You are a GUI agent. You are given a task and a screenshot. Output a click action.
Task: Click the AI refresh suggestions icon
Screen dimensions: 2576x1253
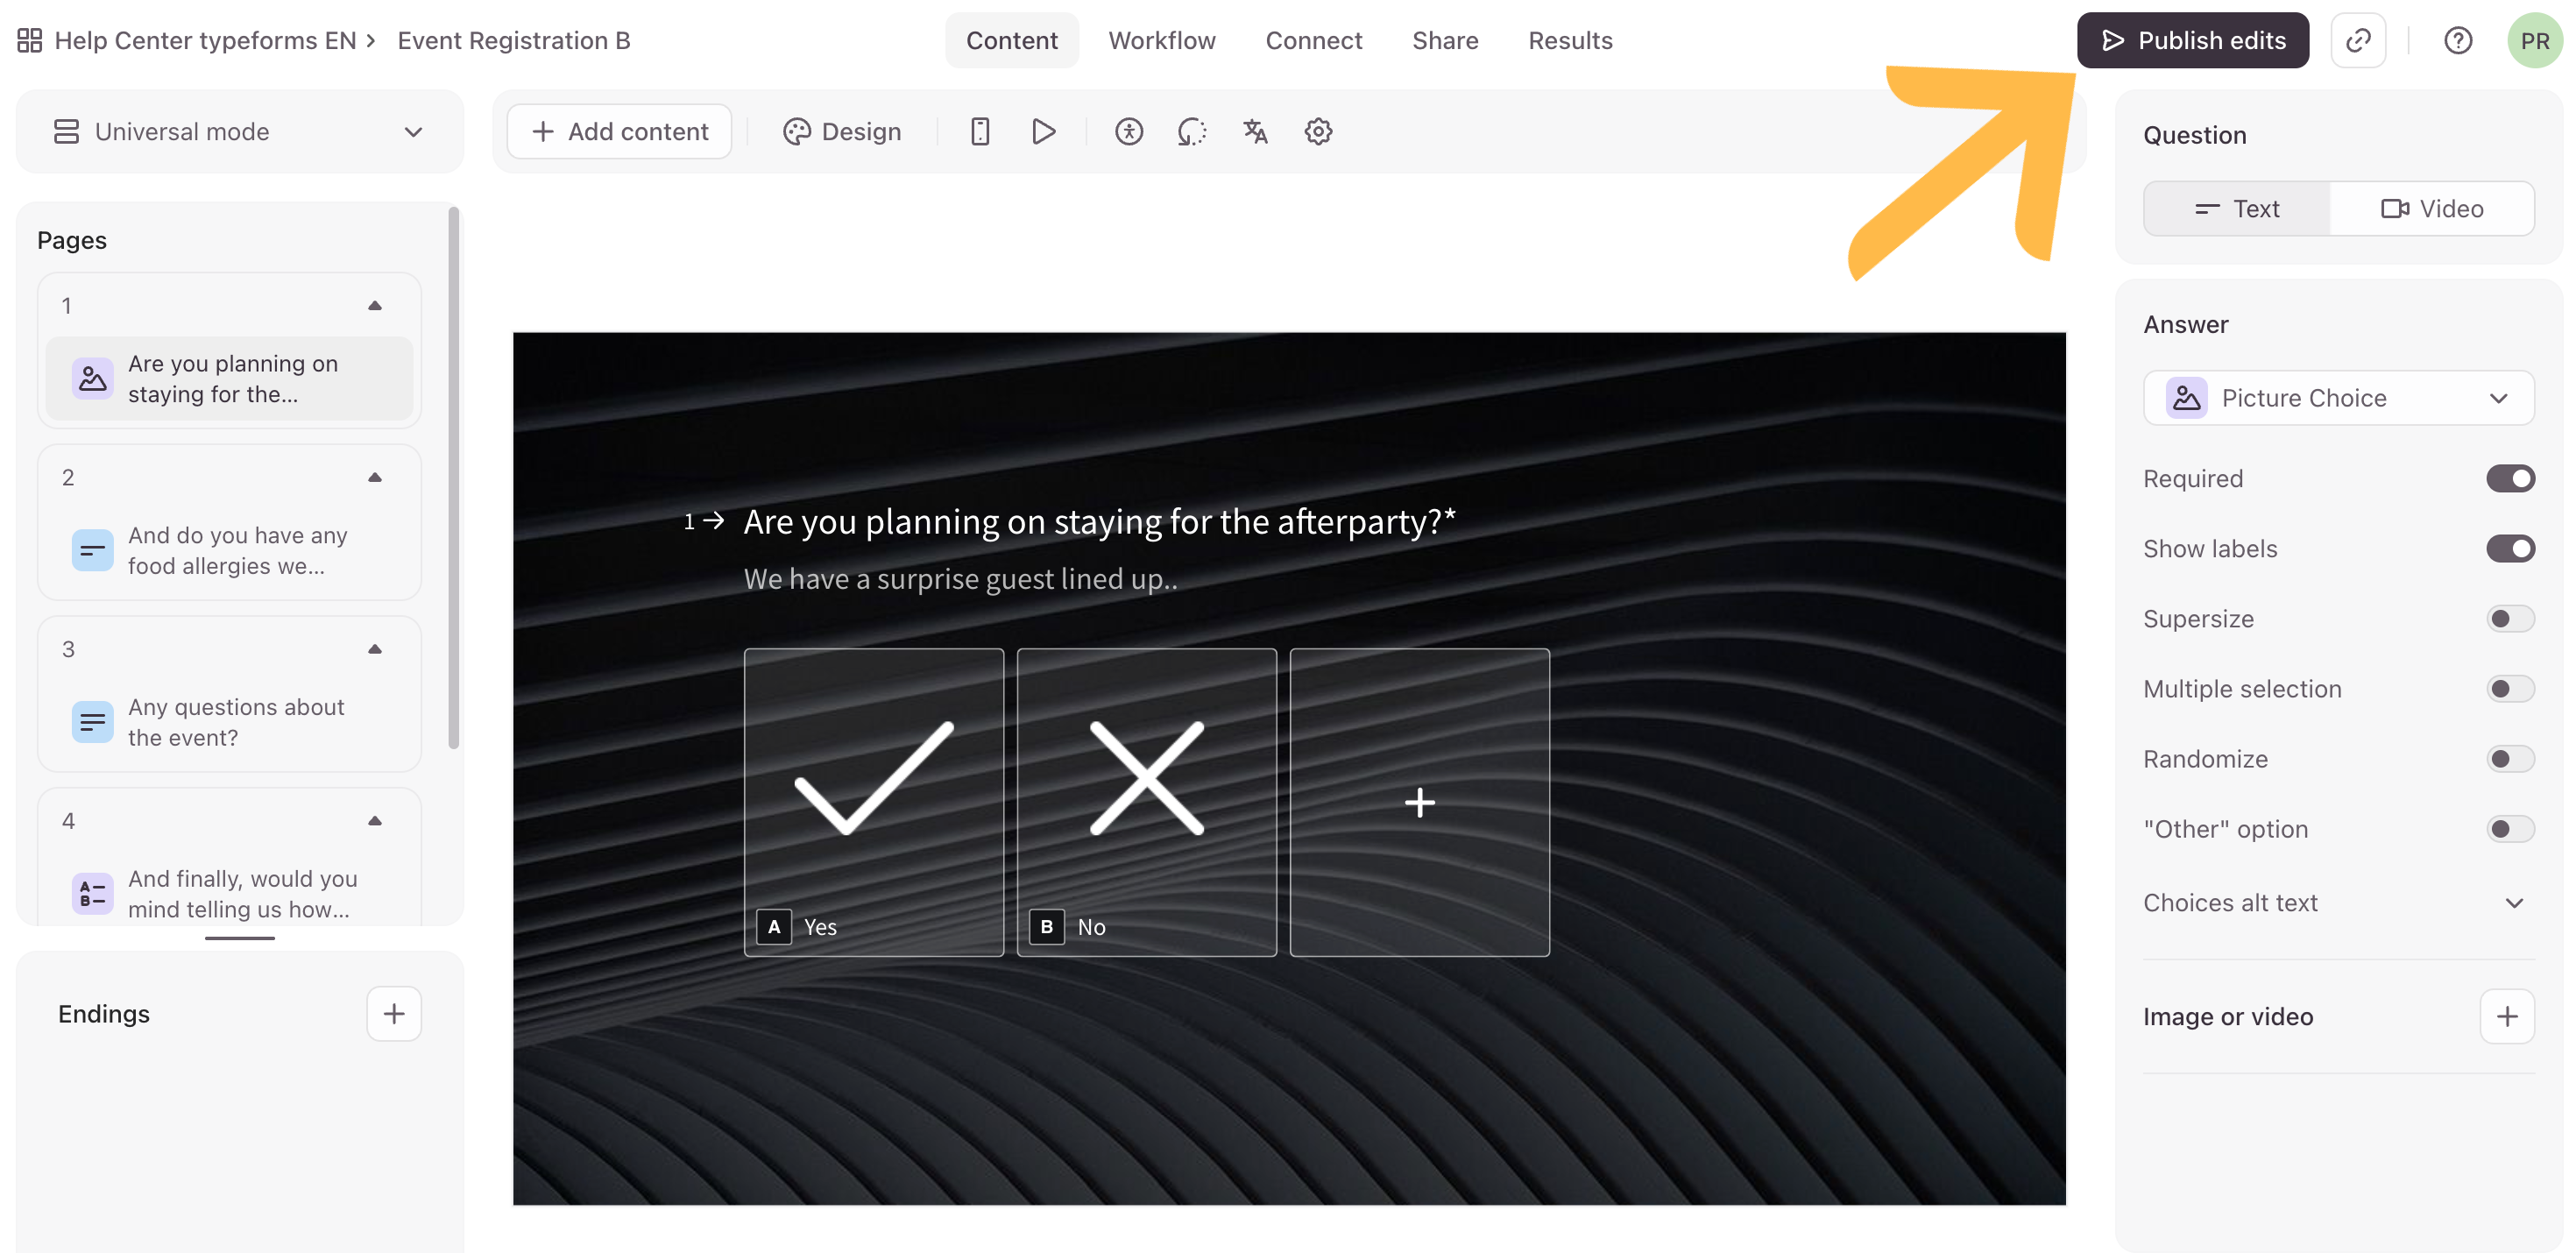click(1191, 131)
